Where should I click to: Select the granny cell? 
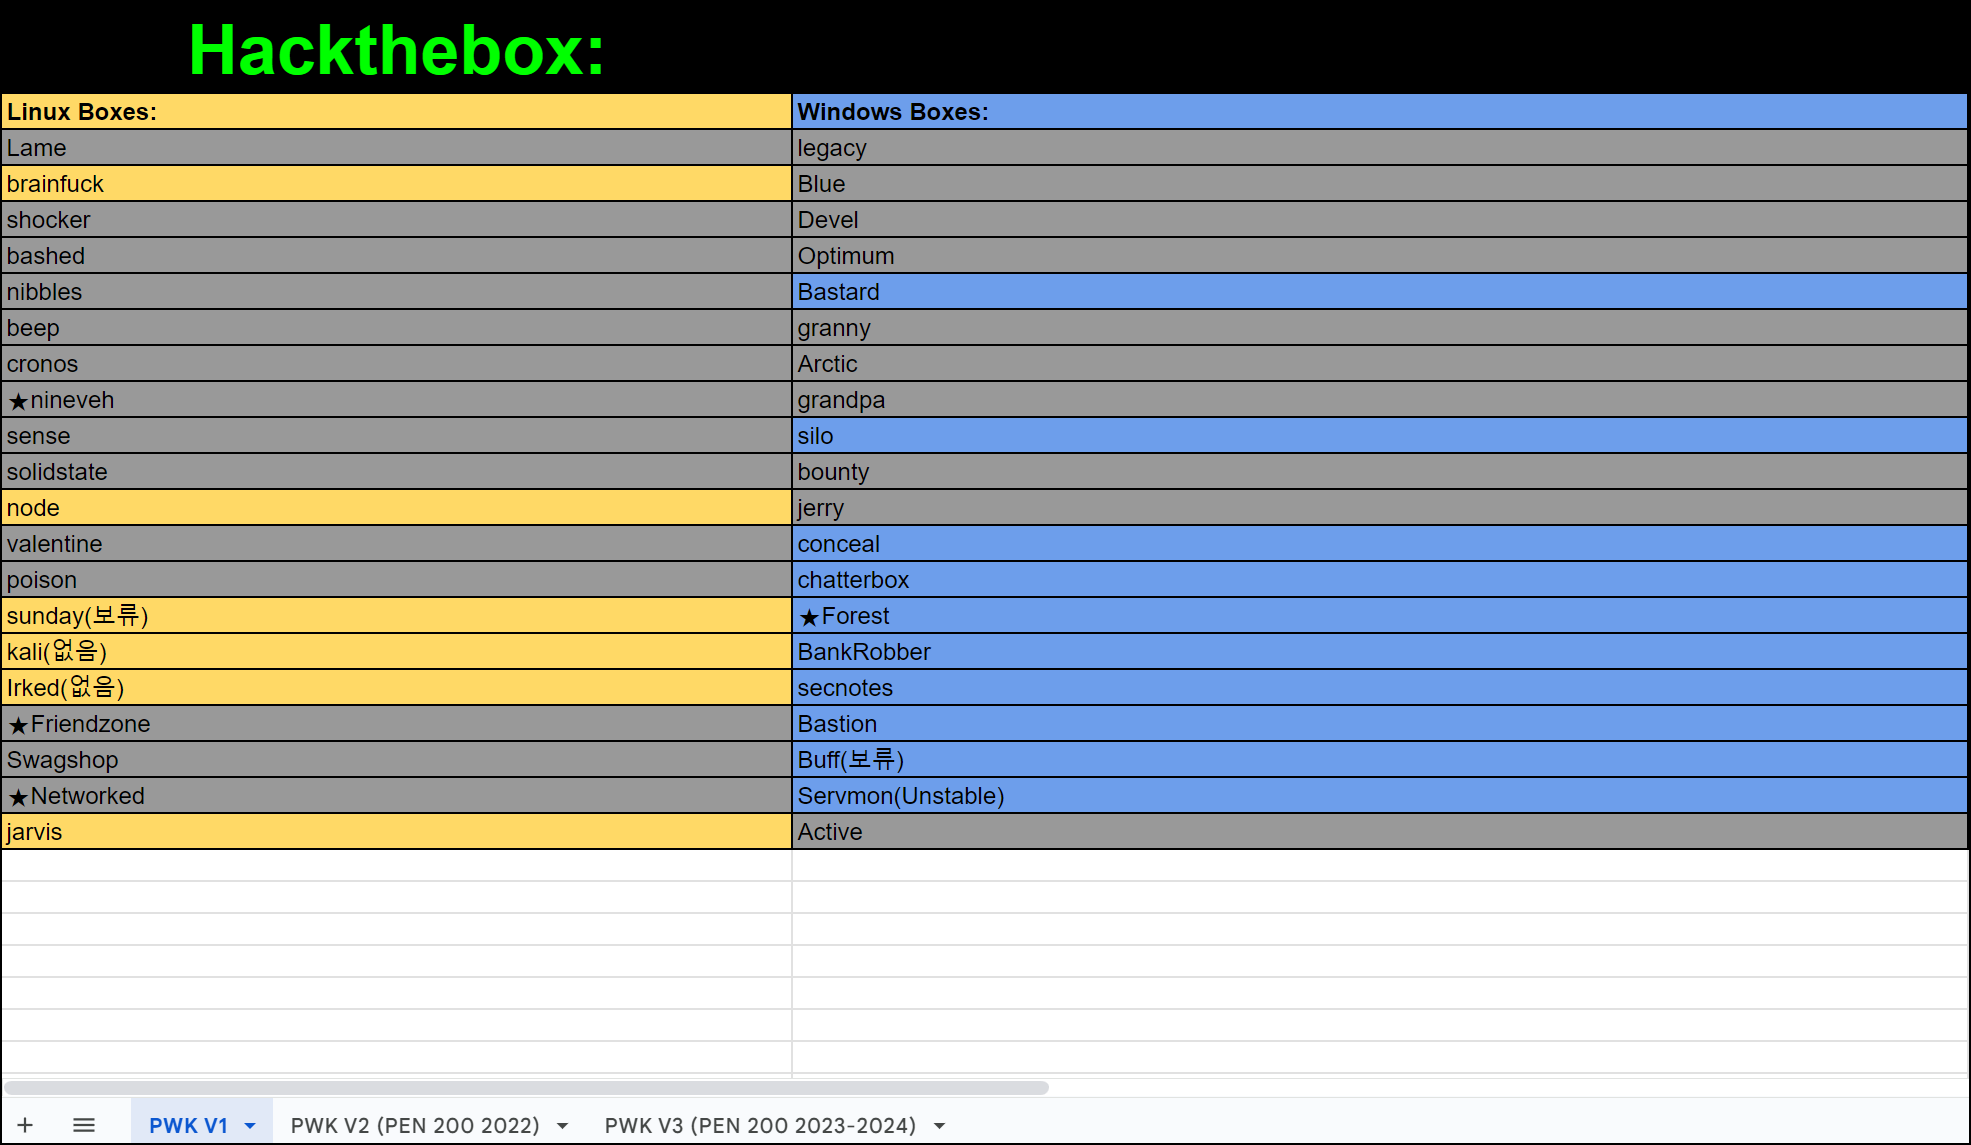click(1380, 328)
